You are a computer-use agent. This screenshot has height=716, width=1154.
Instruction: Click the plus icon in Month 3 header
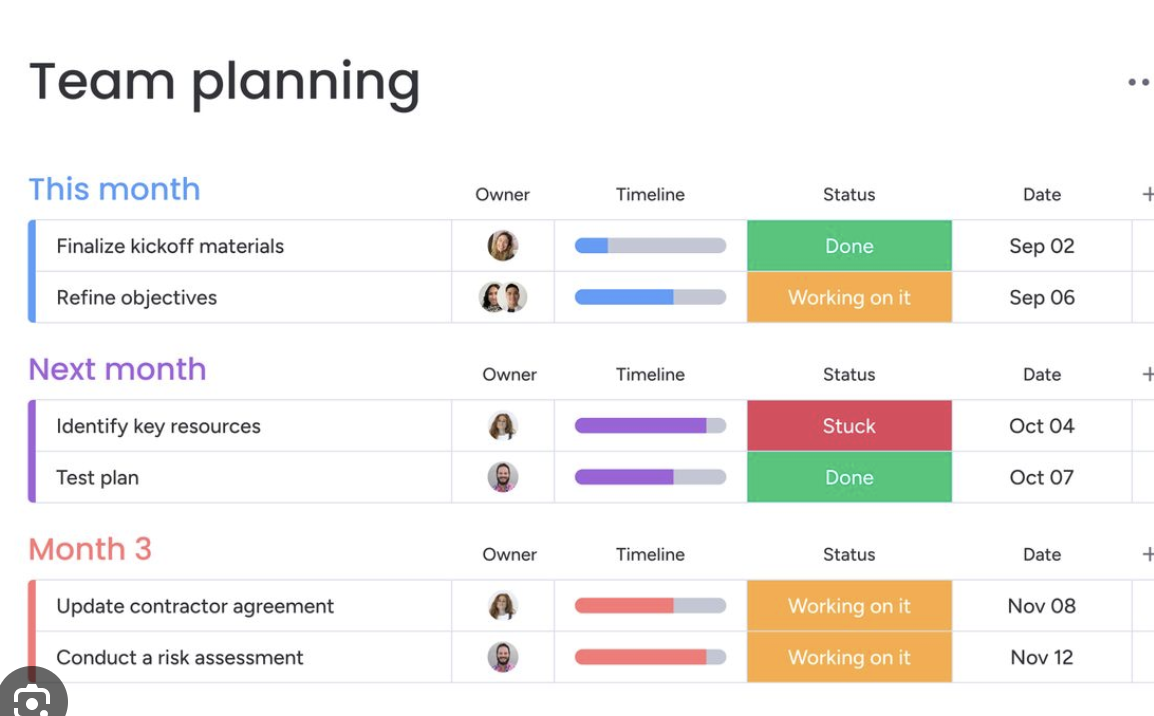pos(1147,554)
